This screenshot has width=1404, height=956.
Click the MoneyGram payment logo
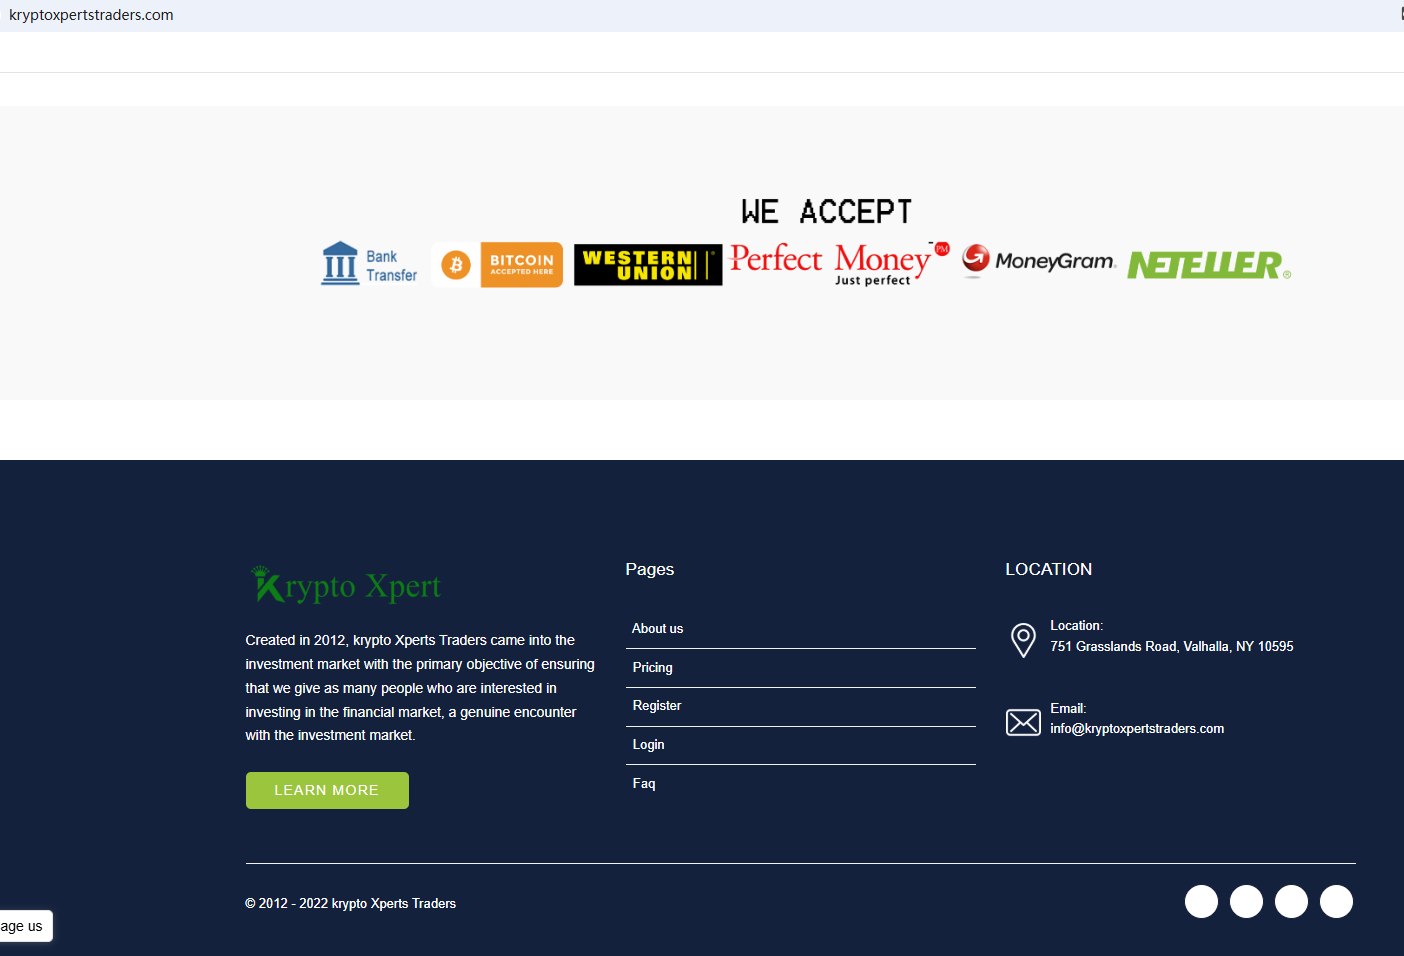point(1038,261)
